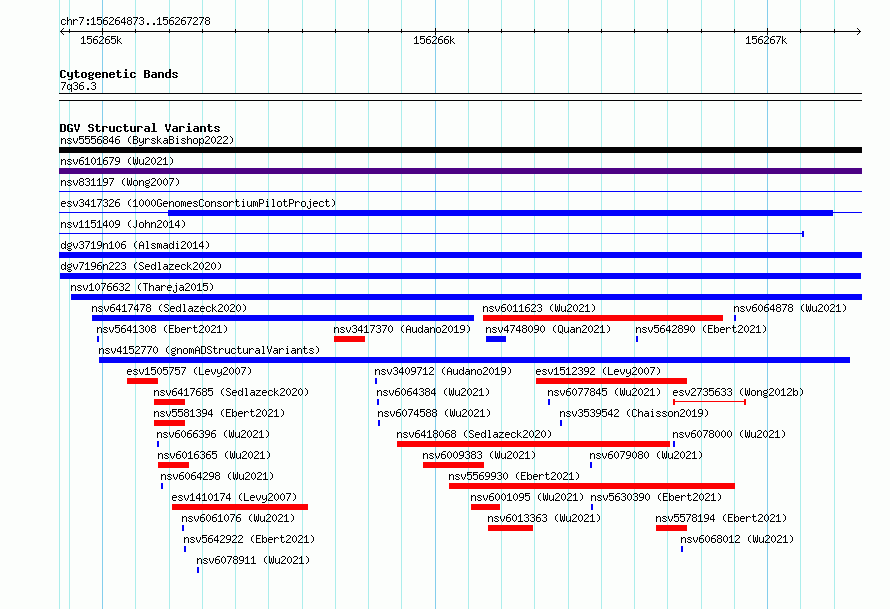The image size is (890, 609).
Task: Click nsv6078000 (Wu2021) label
Action: point(729,434)
